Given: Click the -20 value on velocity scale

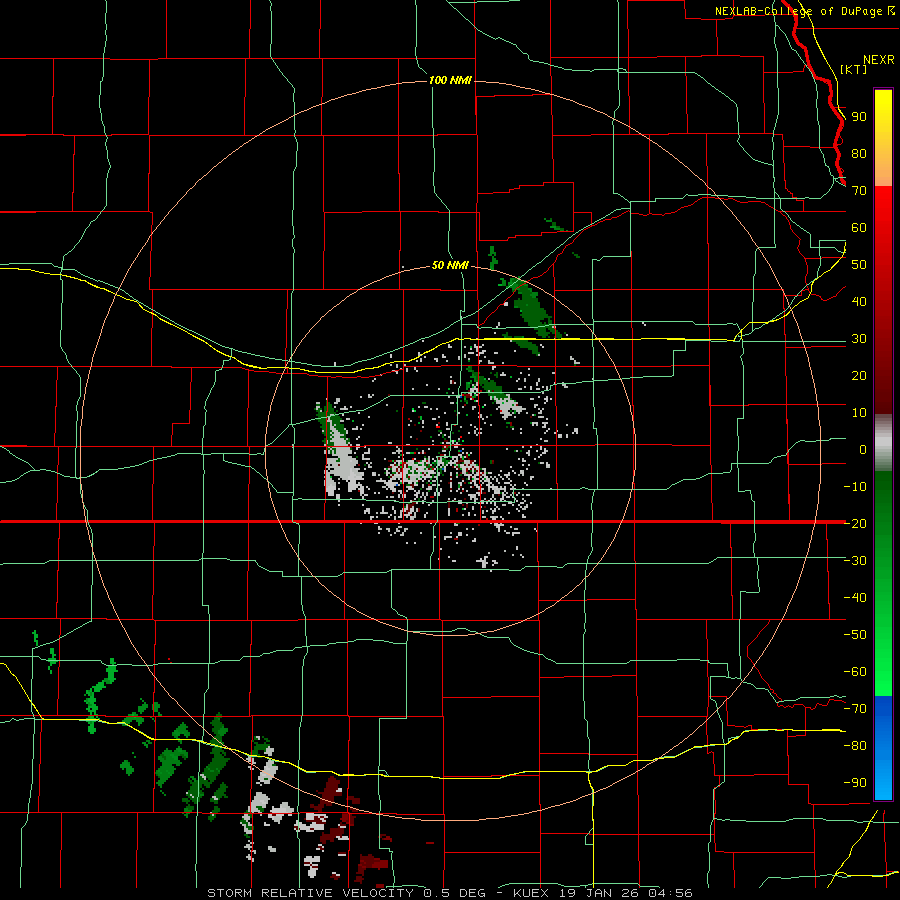Looking at the screenshot, I should coord(855,523).
